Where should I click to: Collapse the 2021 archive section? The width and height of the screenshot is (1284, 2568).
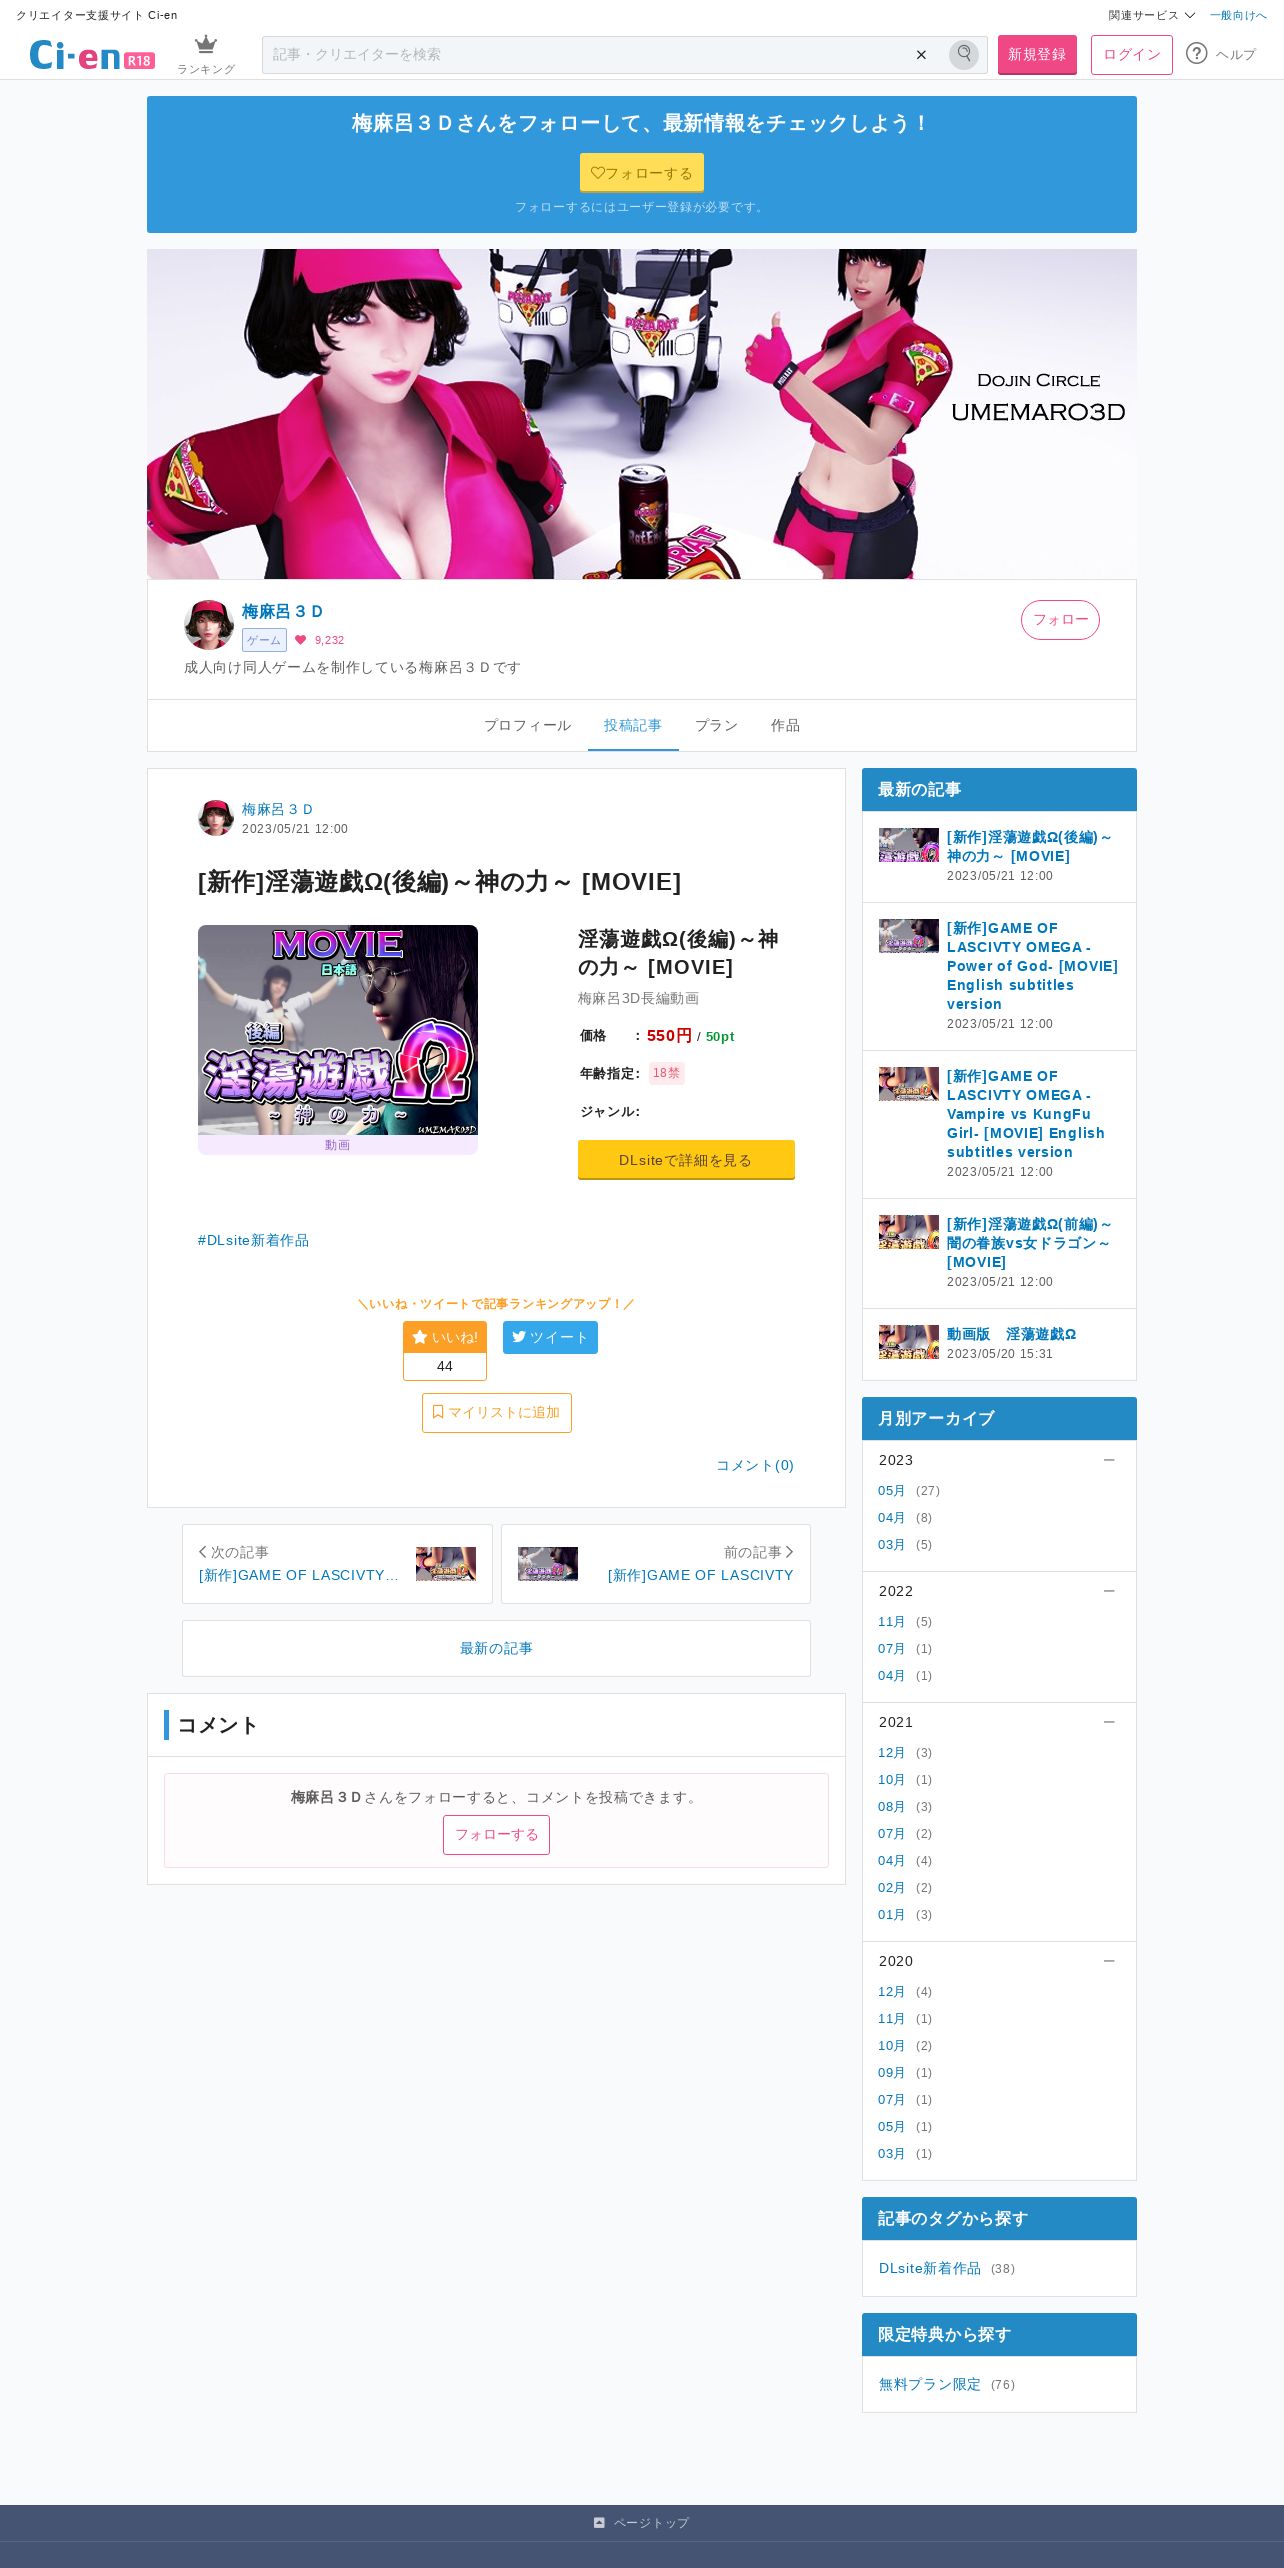tap(1109, 1722)
